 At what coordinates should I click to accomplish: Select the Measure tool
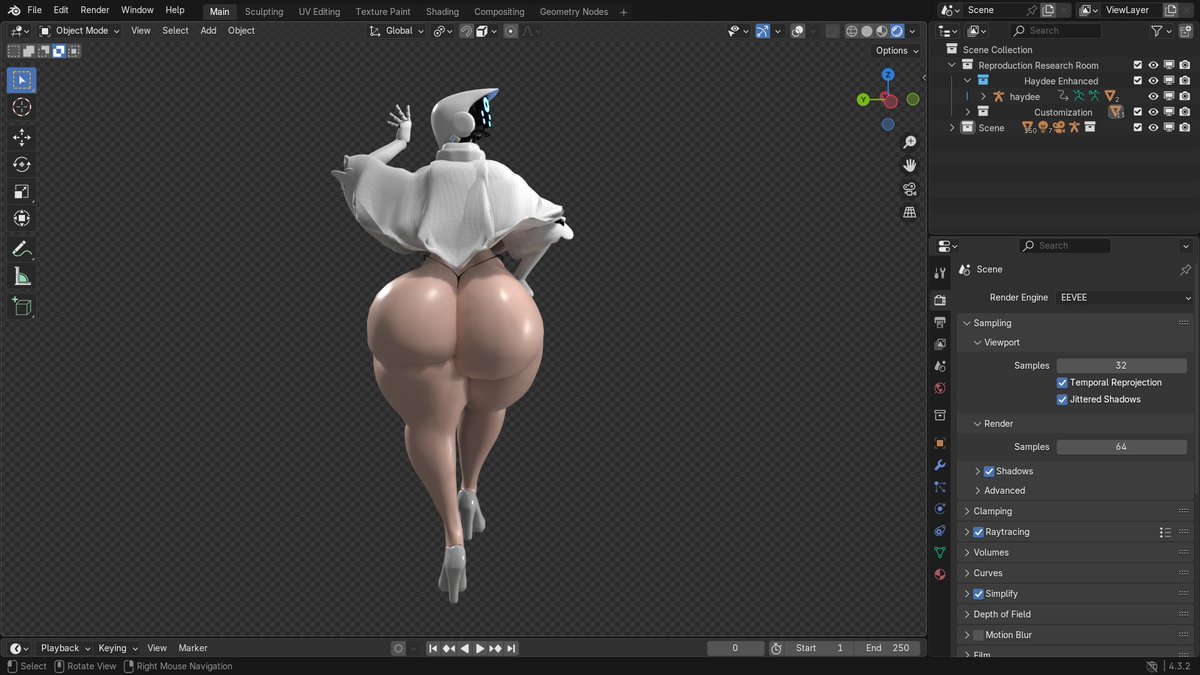[x=22, y=276]
